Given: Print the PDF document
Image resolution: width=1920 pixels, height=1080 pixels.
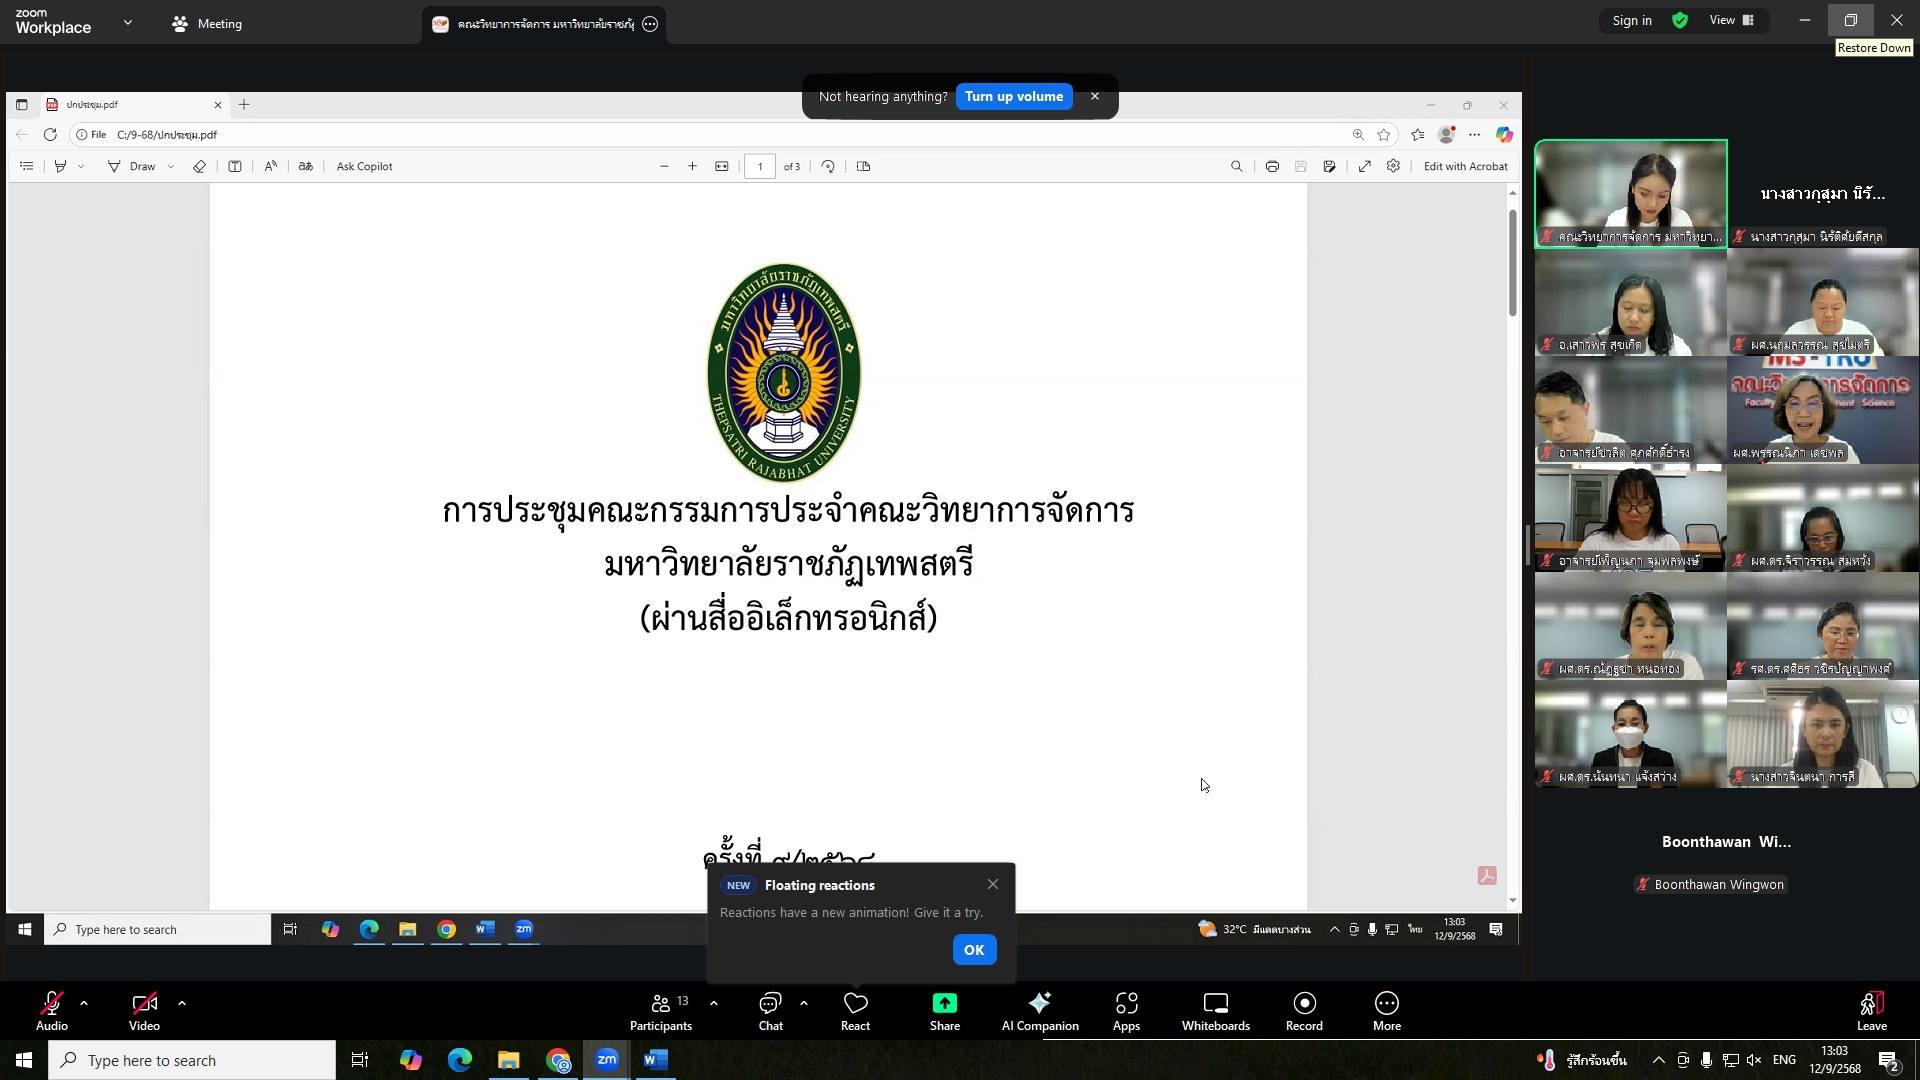Looking at the screenshot, I should pos(1272,167).
